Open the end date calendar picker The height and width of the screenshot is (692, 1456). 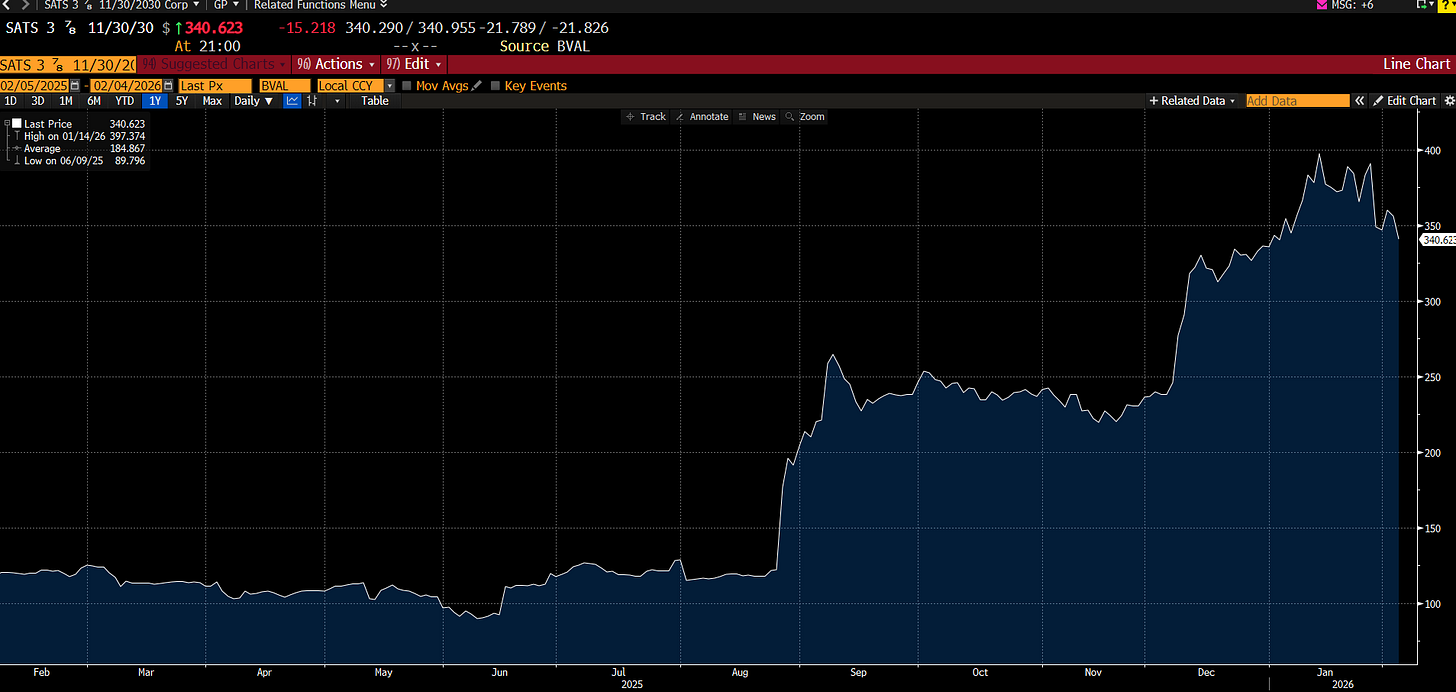coord(168,86)
